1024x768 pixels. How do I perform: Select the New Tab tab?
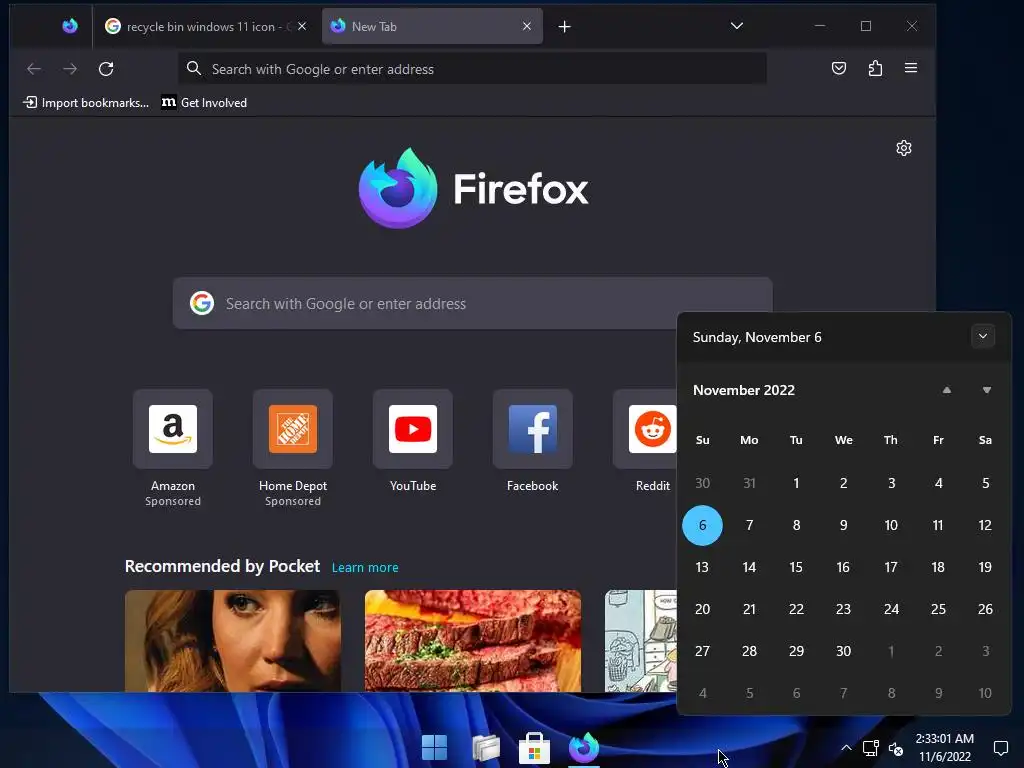click(432, 26)
